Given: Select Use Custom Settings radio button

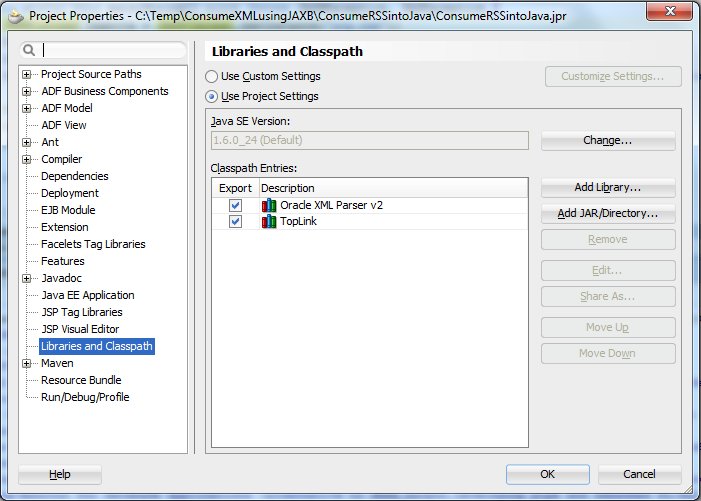Looking at the screenshot, I should [211, 76].
